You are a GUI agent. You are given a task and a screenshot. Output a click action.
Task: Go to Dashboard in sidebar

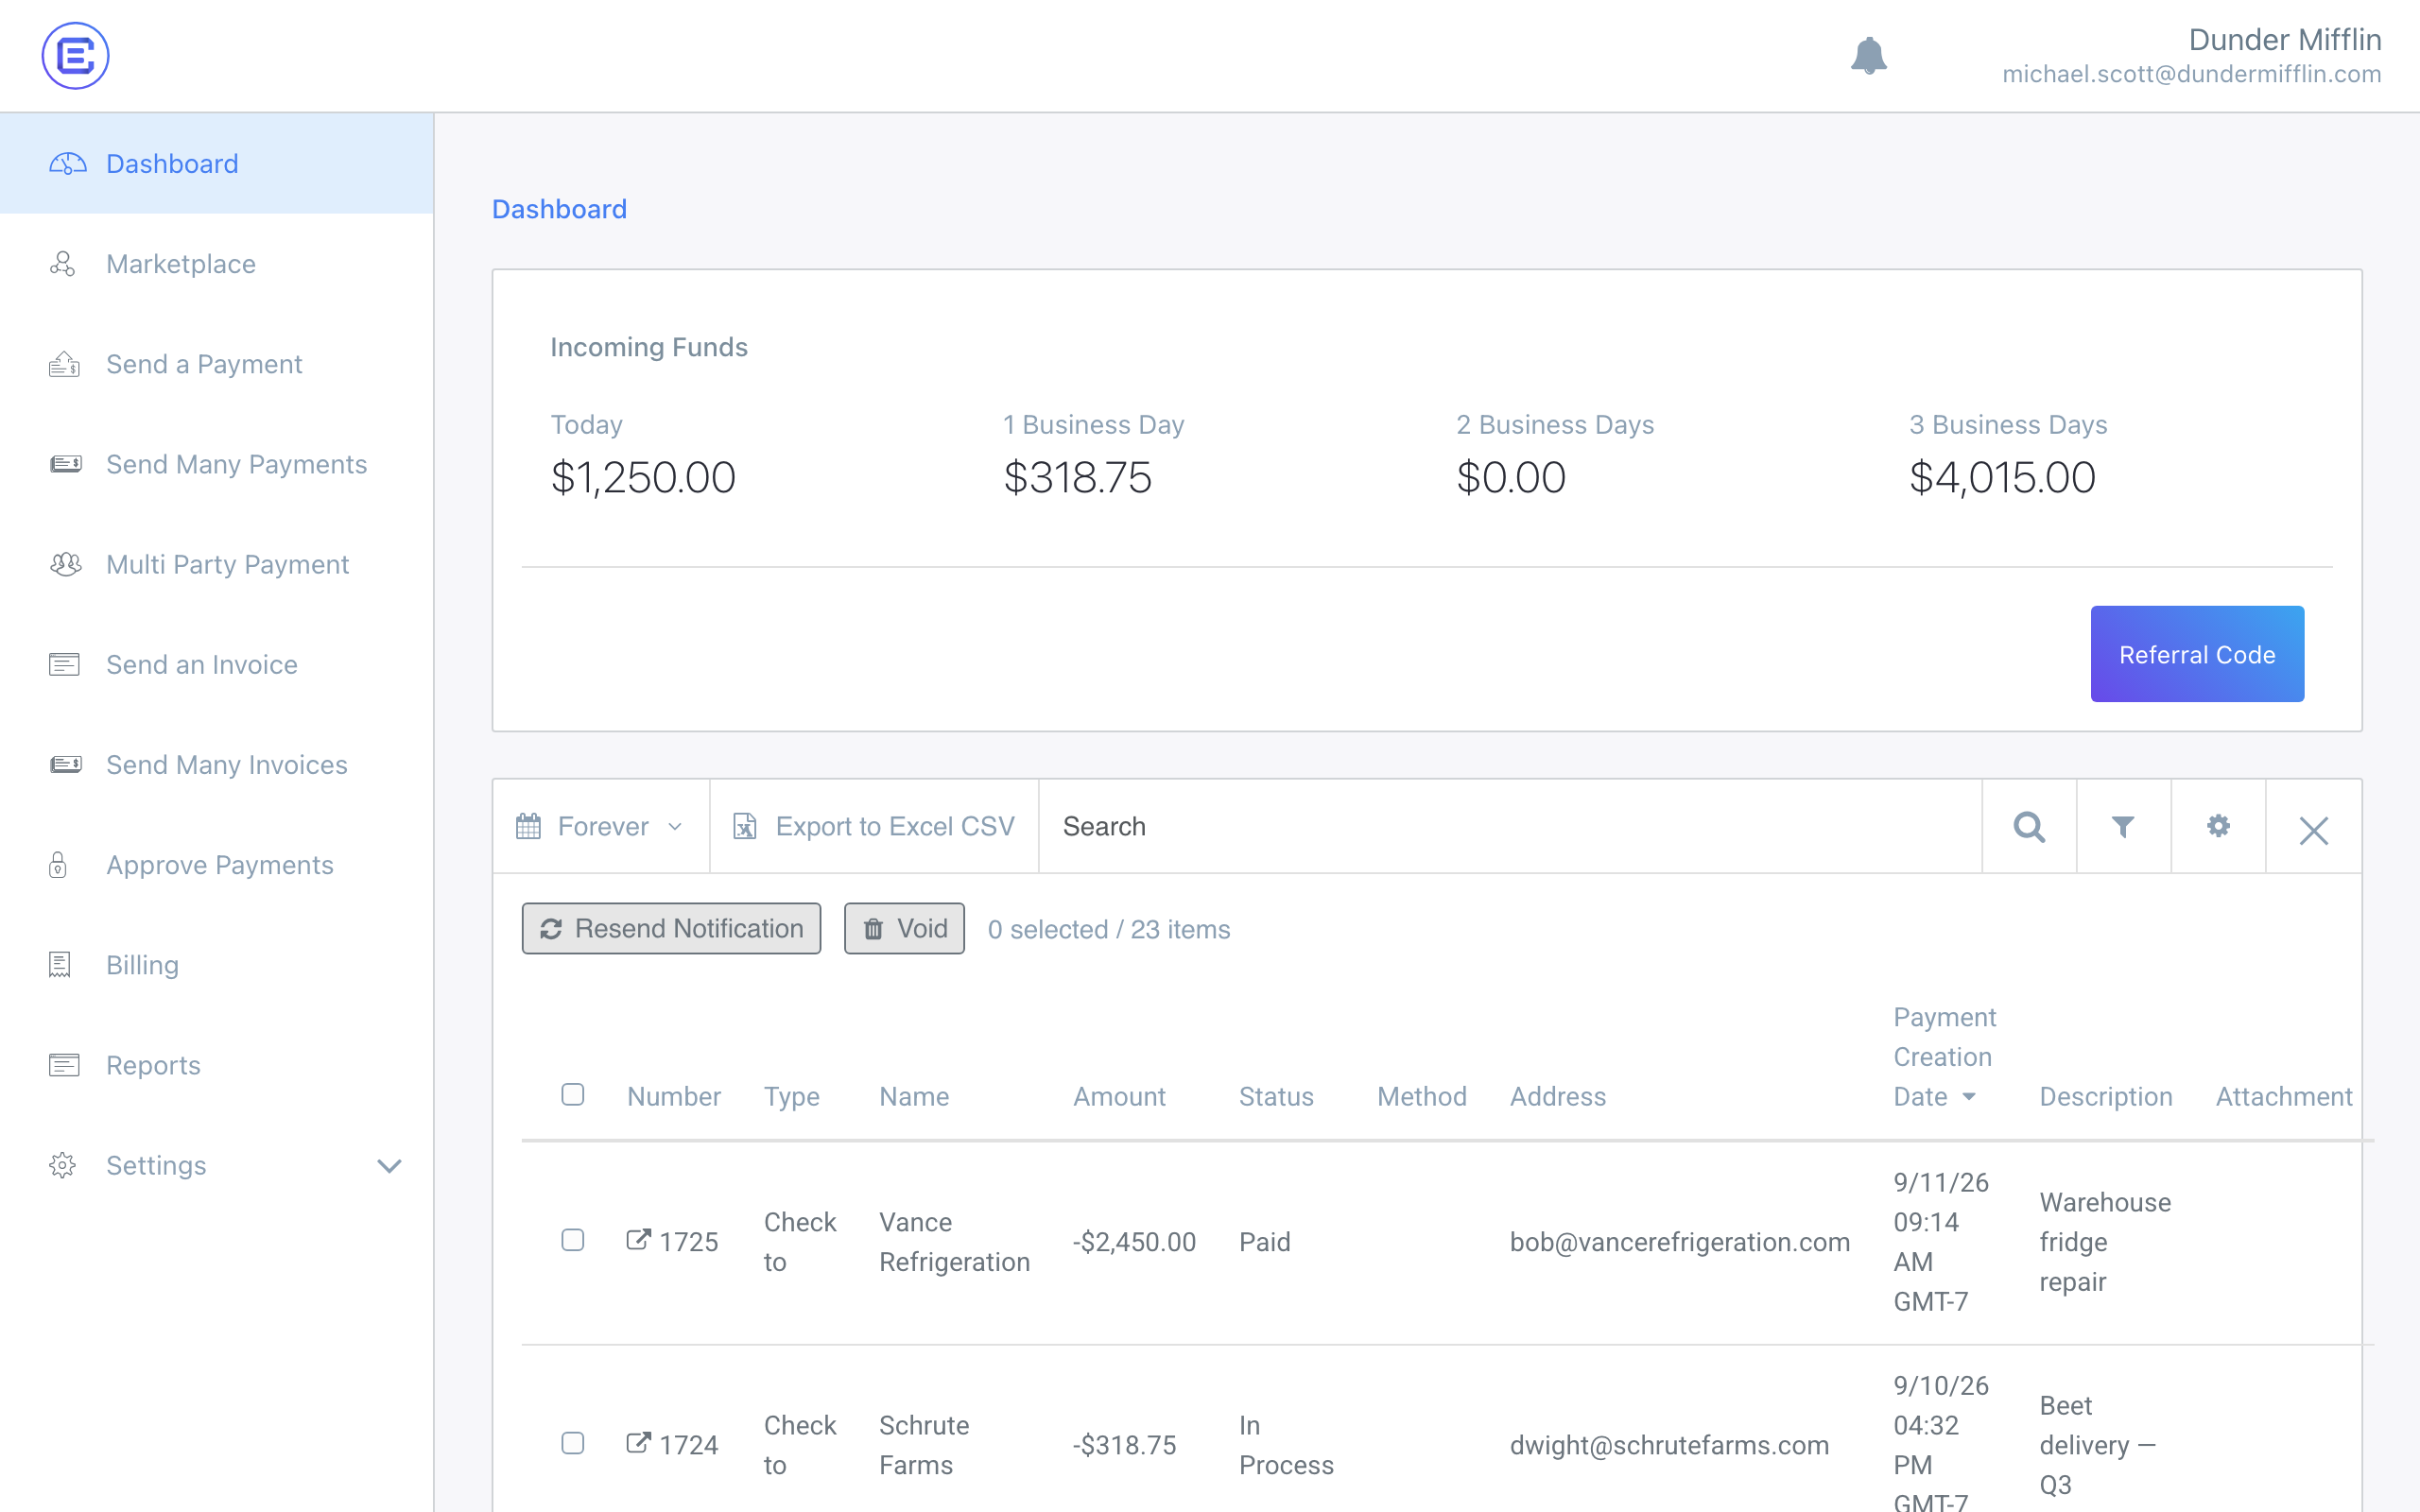[217, 164]
